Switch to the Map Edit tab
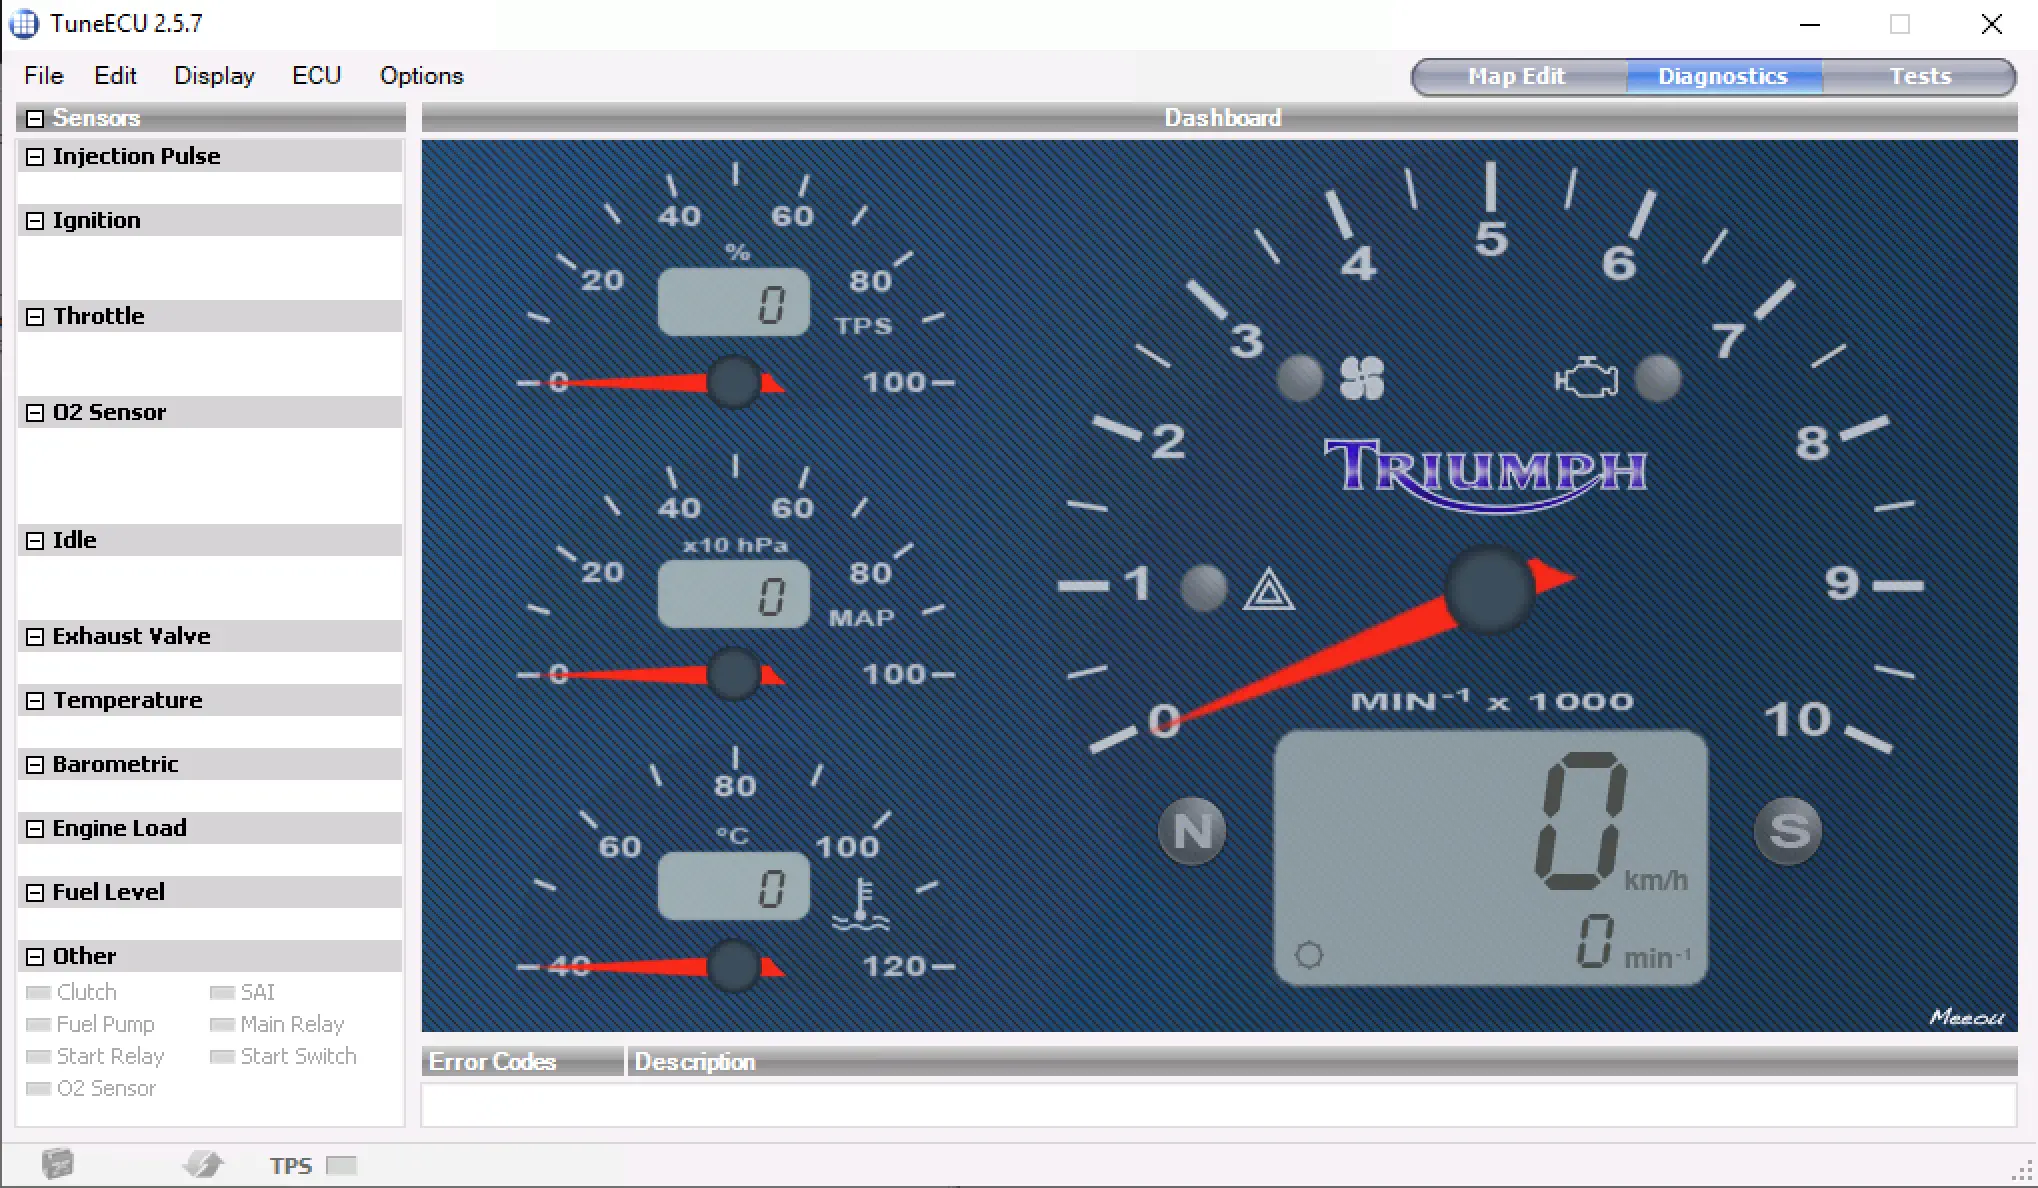 coord(1515,75)
